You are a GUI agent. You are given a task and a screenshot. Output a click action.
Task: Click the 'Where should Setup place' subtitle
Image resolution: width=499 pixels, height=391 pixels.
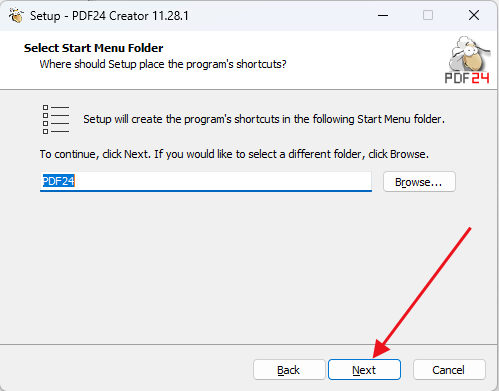(163, 64)
